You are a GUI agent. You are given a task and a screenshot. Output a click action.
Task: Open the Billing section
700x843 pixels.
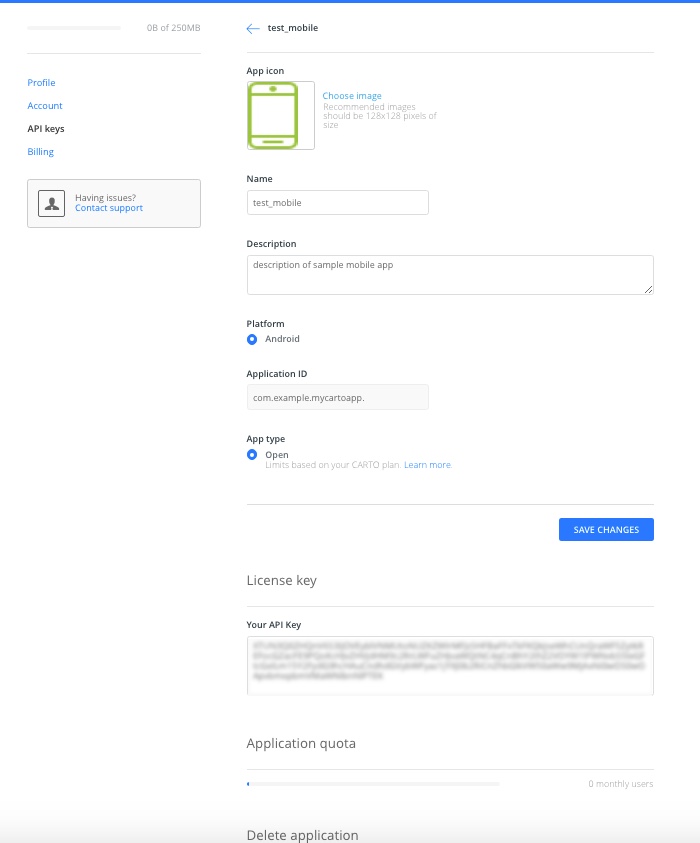[40, 151]
